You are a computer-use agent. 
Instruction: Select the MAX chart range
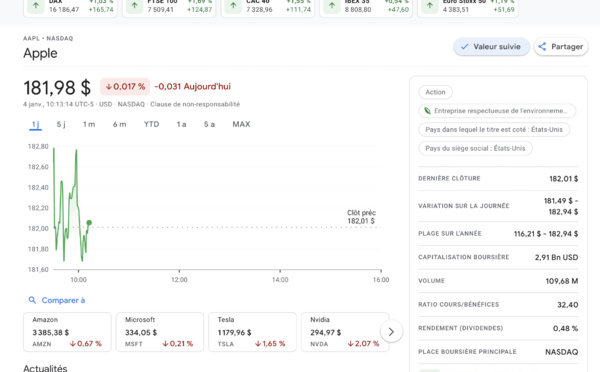coord(241,124)
